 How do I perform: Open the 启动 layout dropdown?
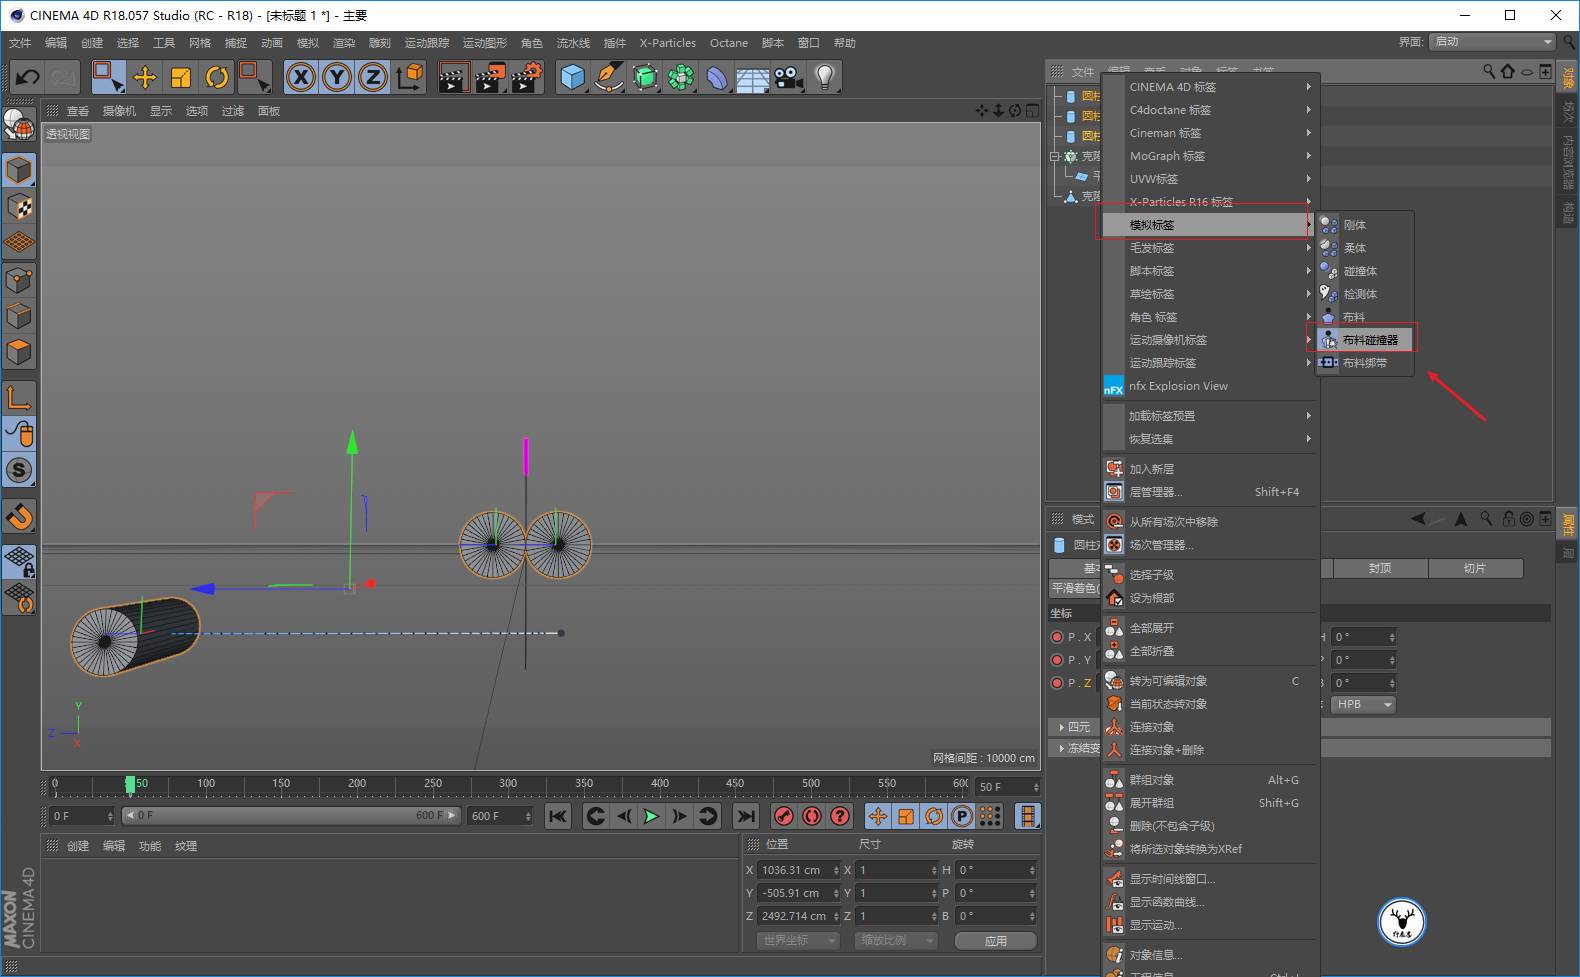click(1493, 42)
